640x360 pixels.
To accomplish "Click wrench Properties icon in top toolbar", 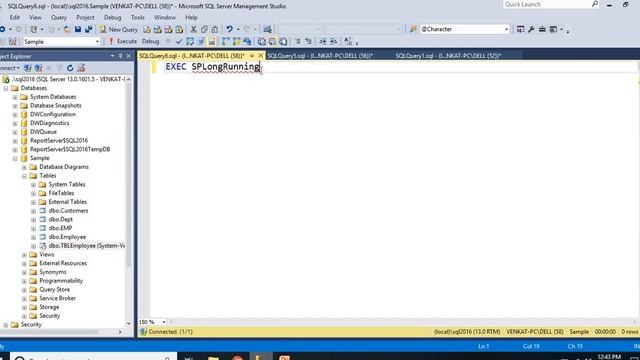I will 531,29.
